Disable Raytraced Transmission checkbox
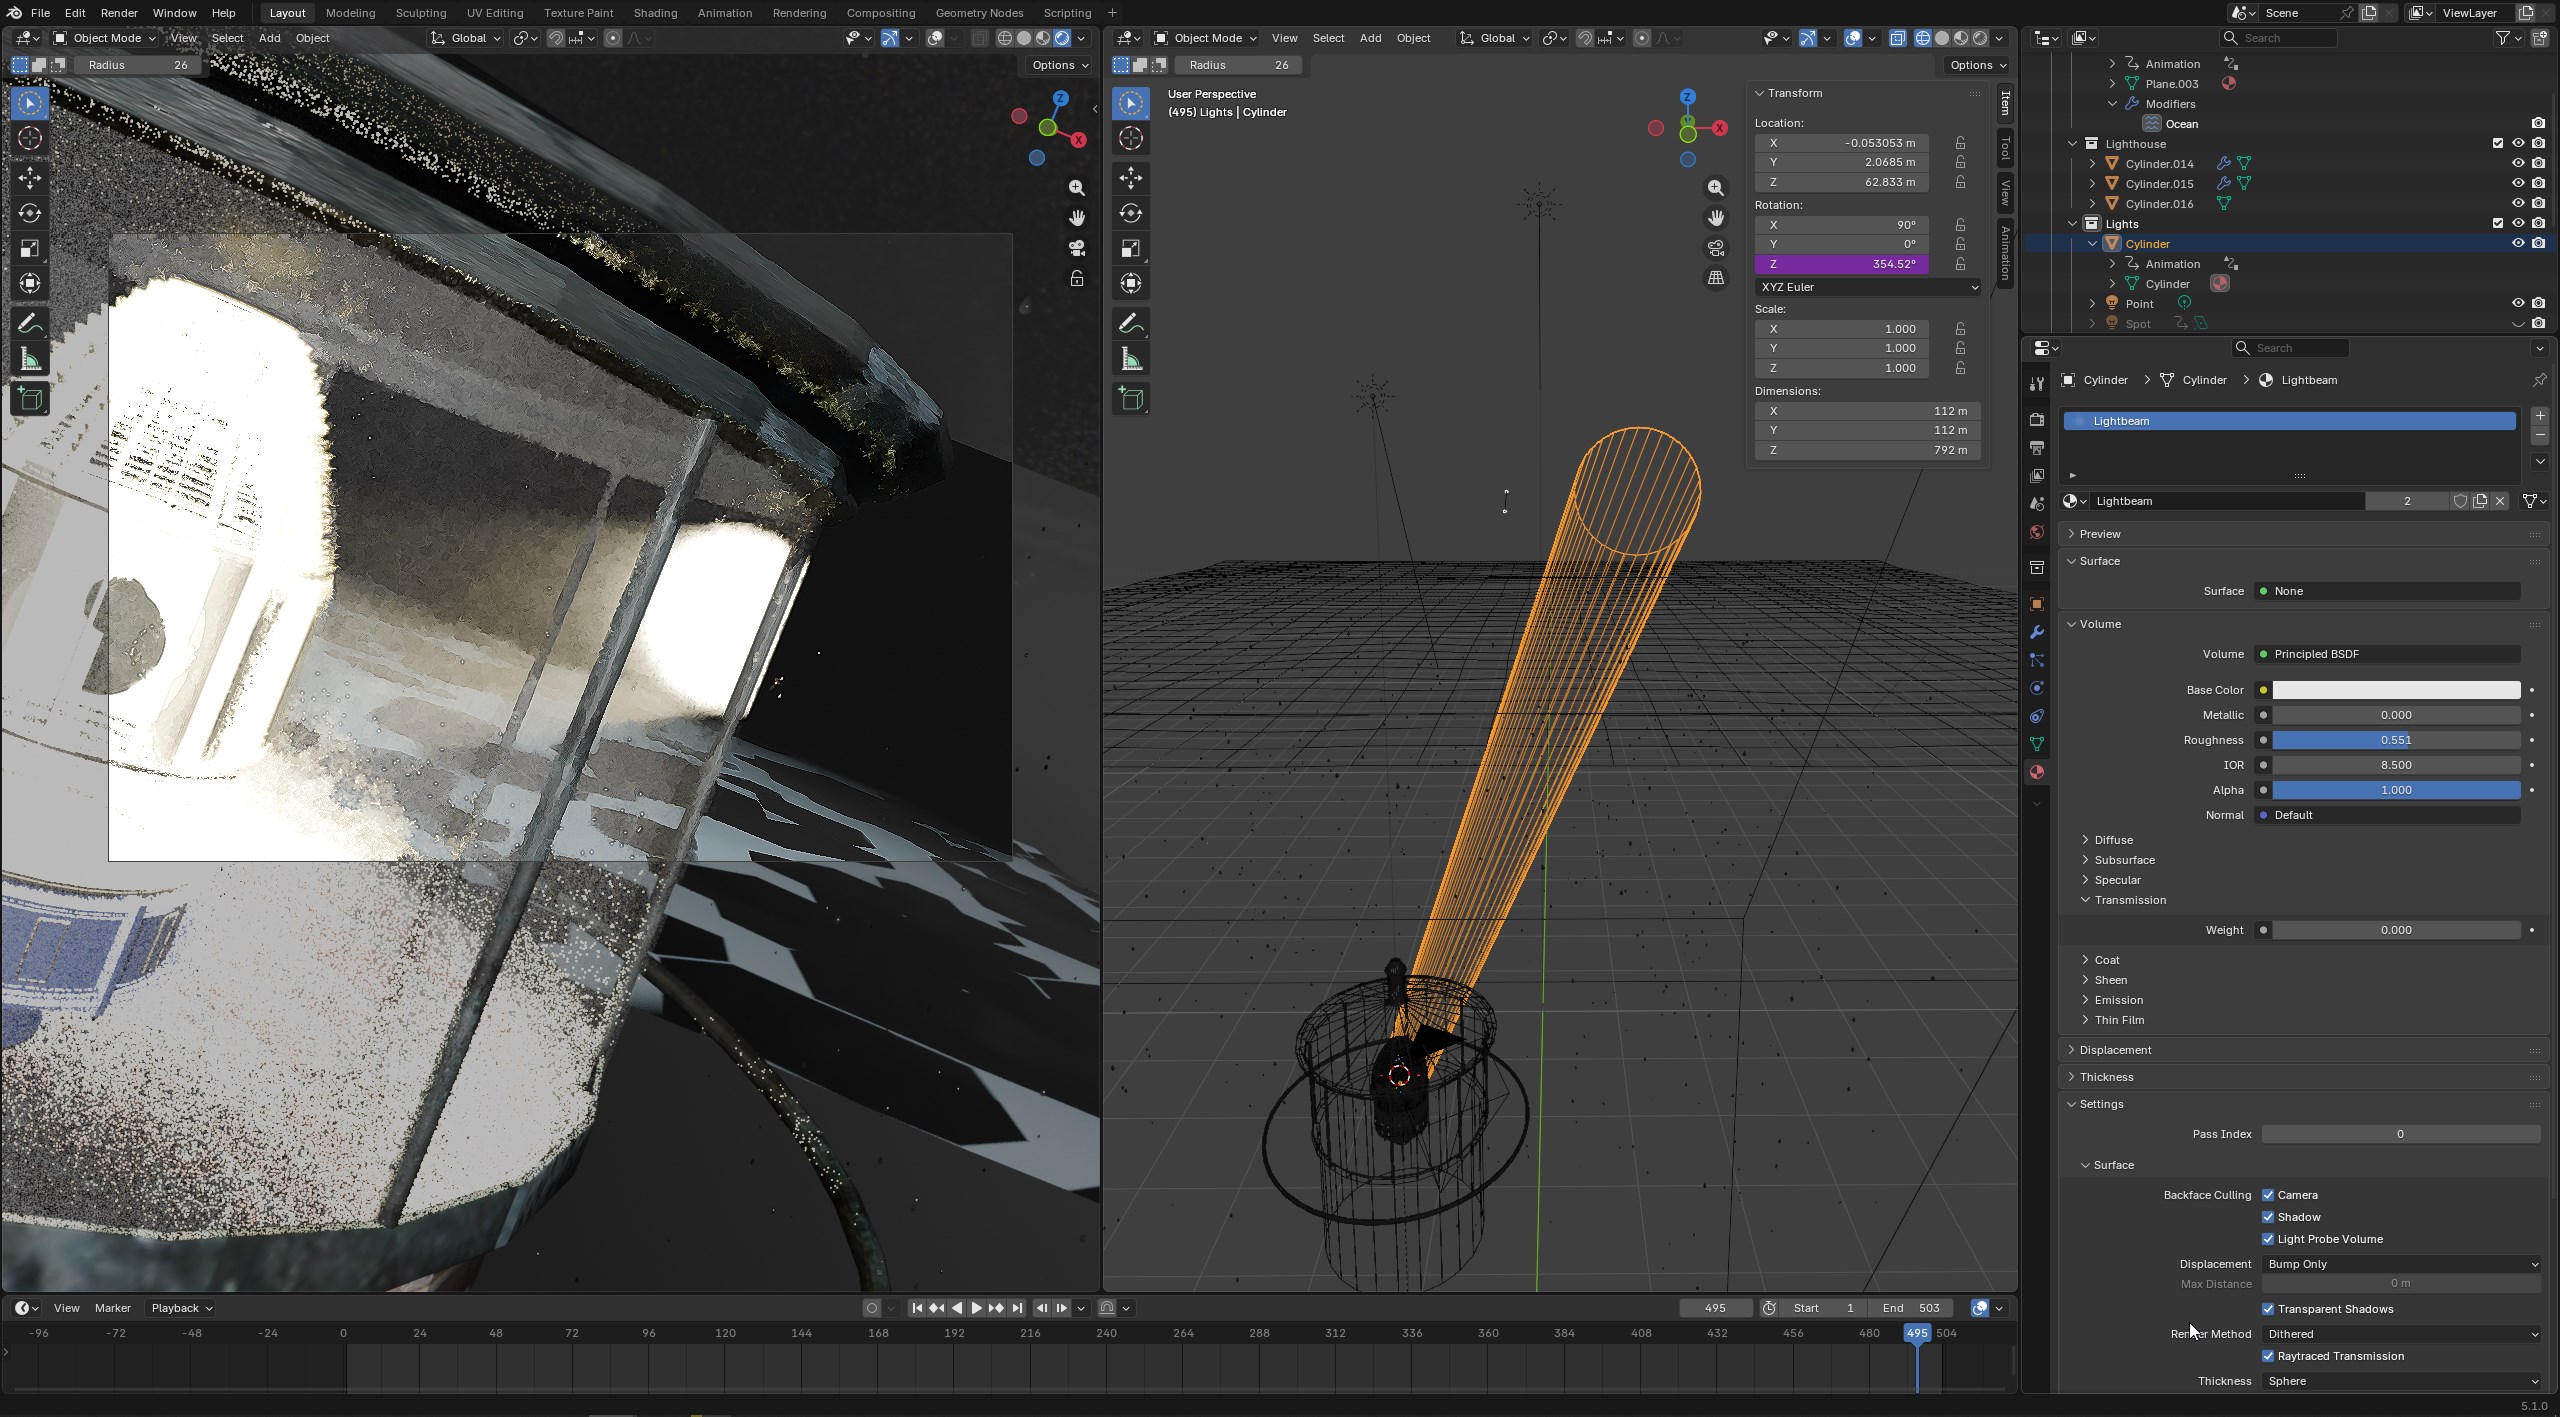This screenshot has width=2560, height=1417. 2268,1356
